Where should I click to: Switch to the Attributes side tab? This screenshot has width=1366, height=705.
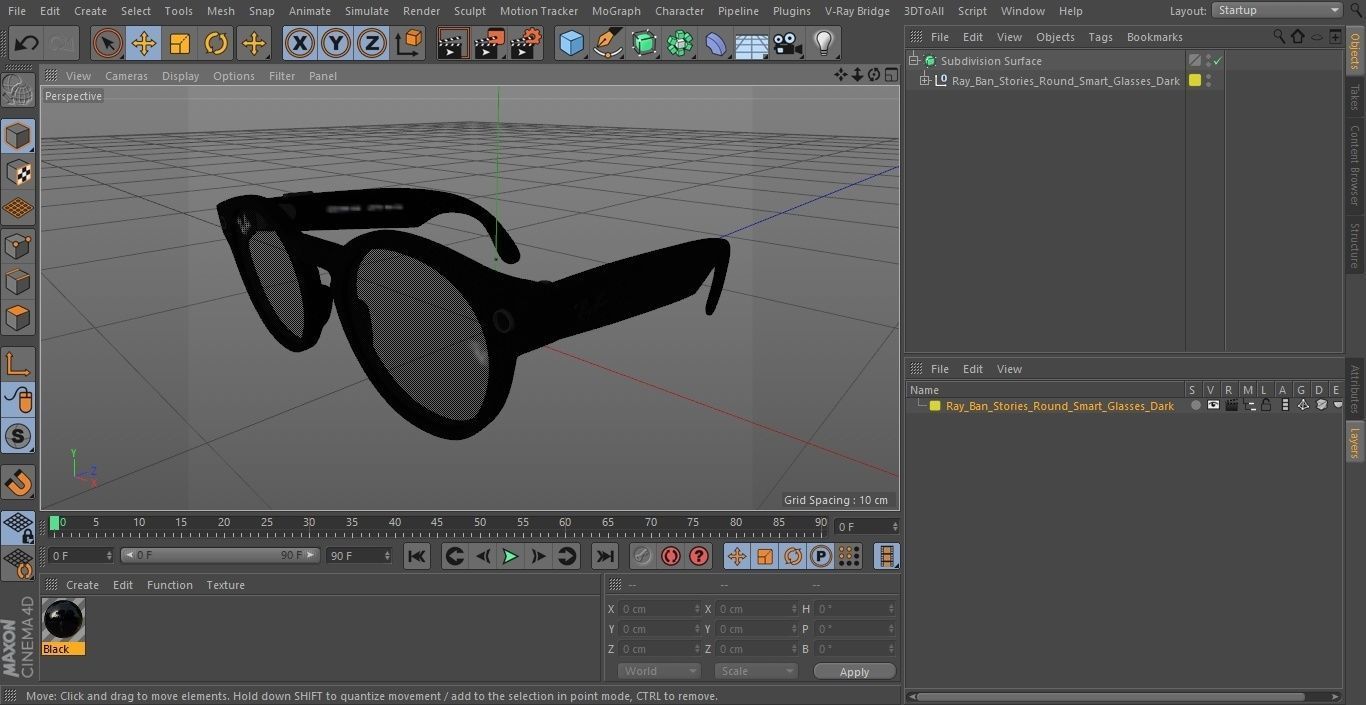[1355, 390]
